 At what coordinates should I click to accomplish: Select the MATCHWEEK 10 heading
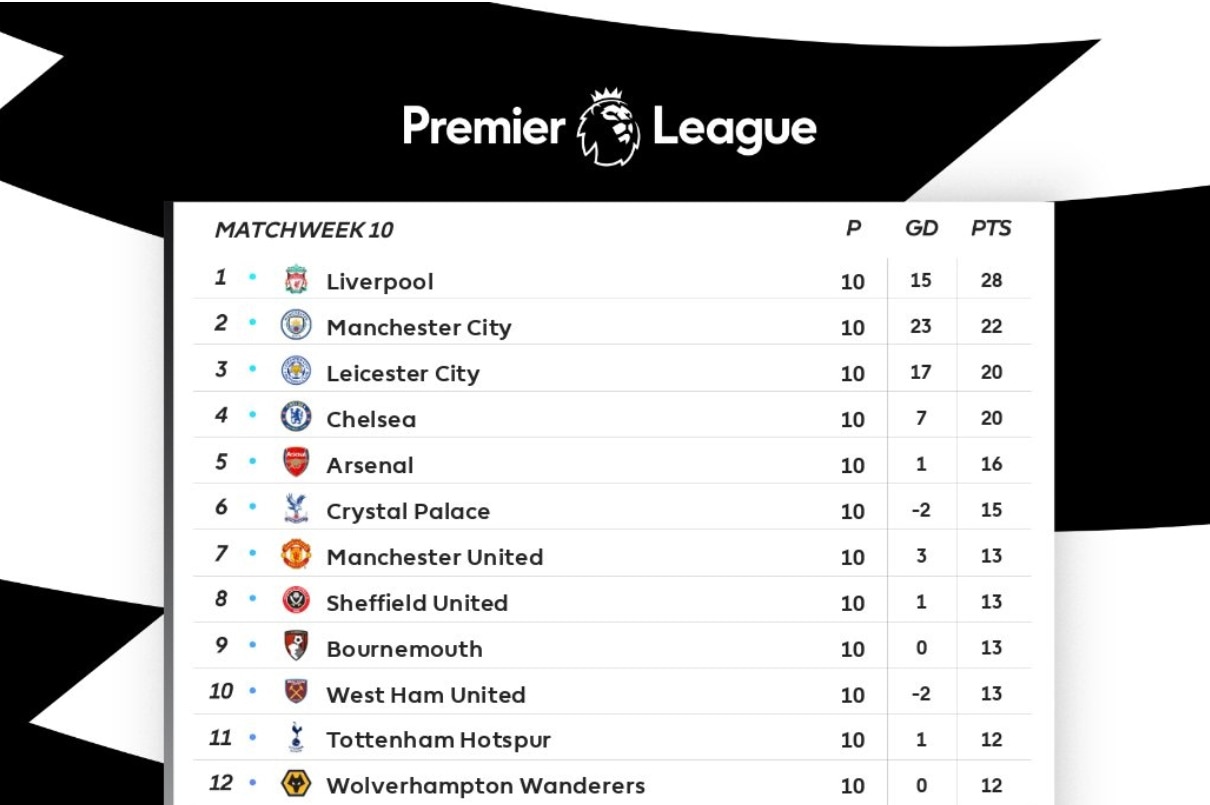pyautogui.click(x=304, y=230)
